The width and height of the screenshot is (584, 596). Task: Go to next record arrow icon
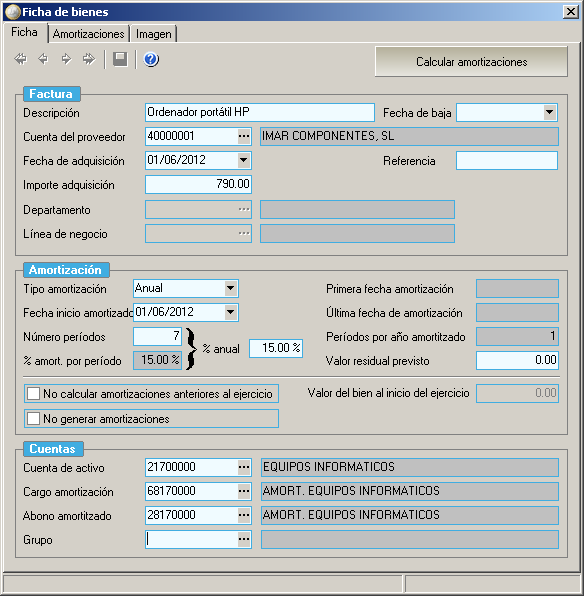(66, 59)
